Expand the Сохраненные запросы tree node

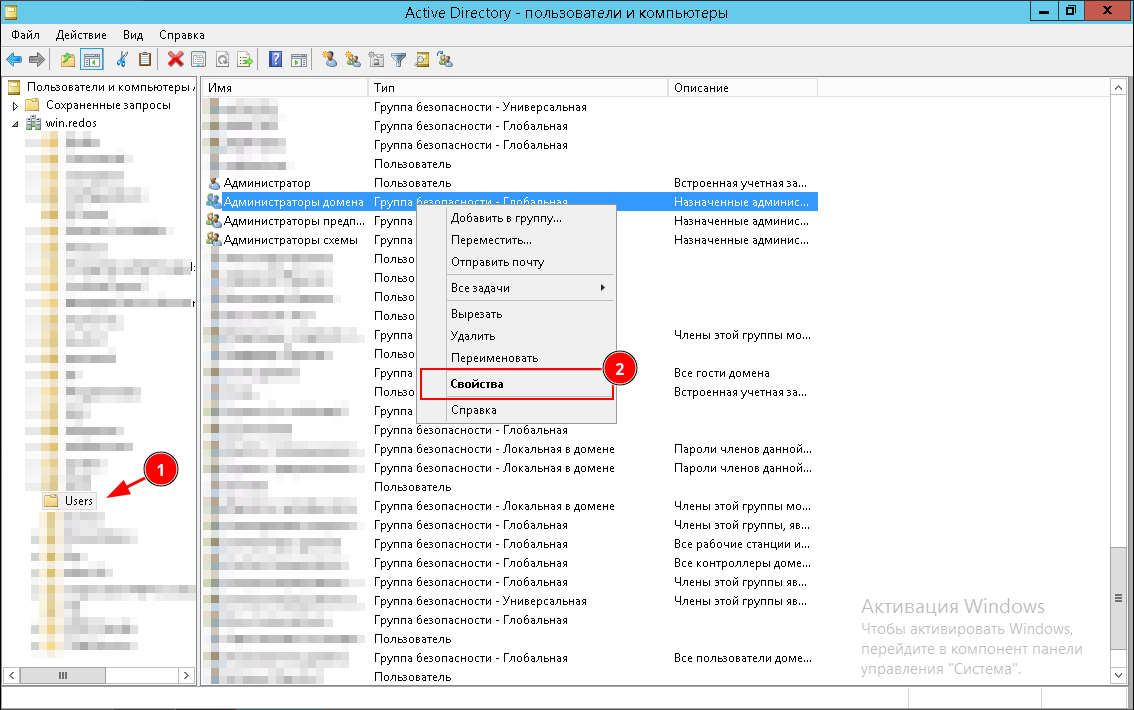[15, 105]
